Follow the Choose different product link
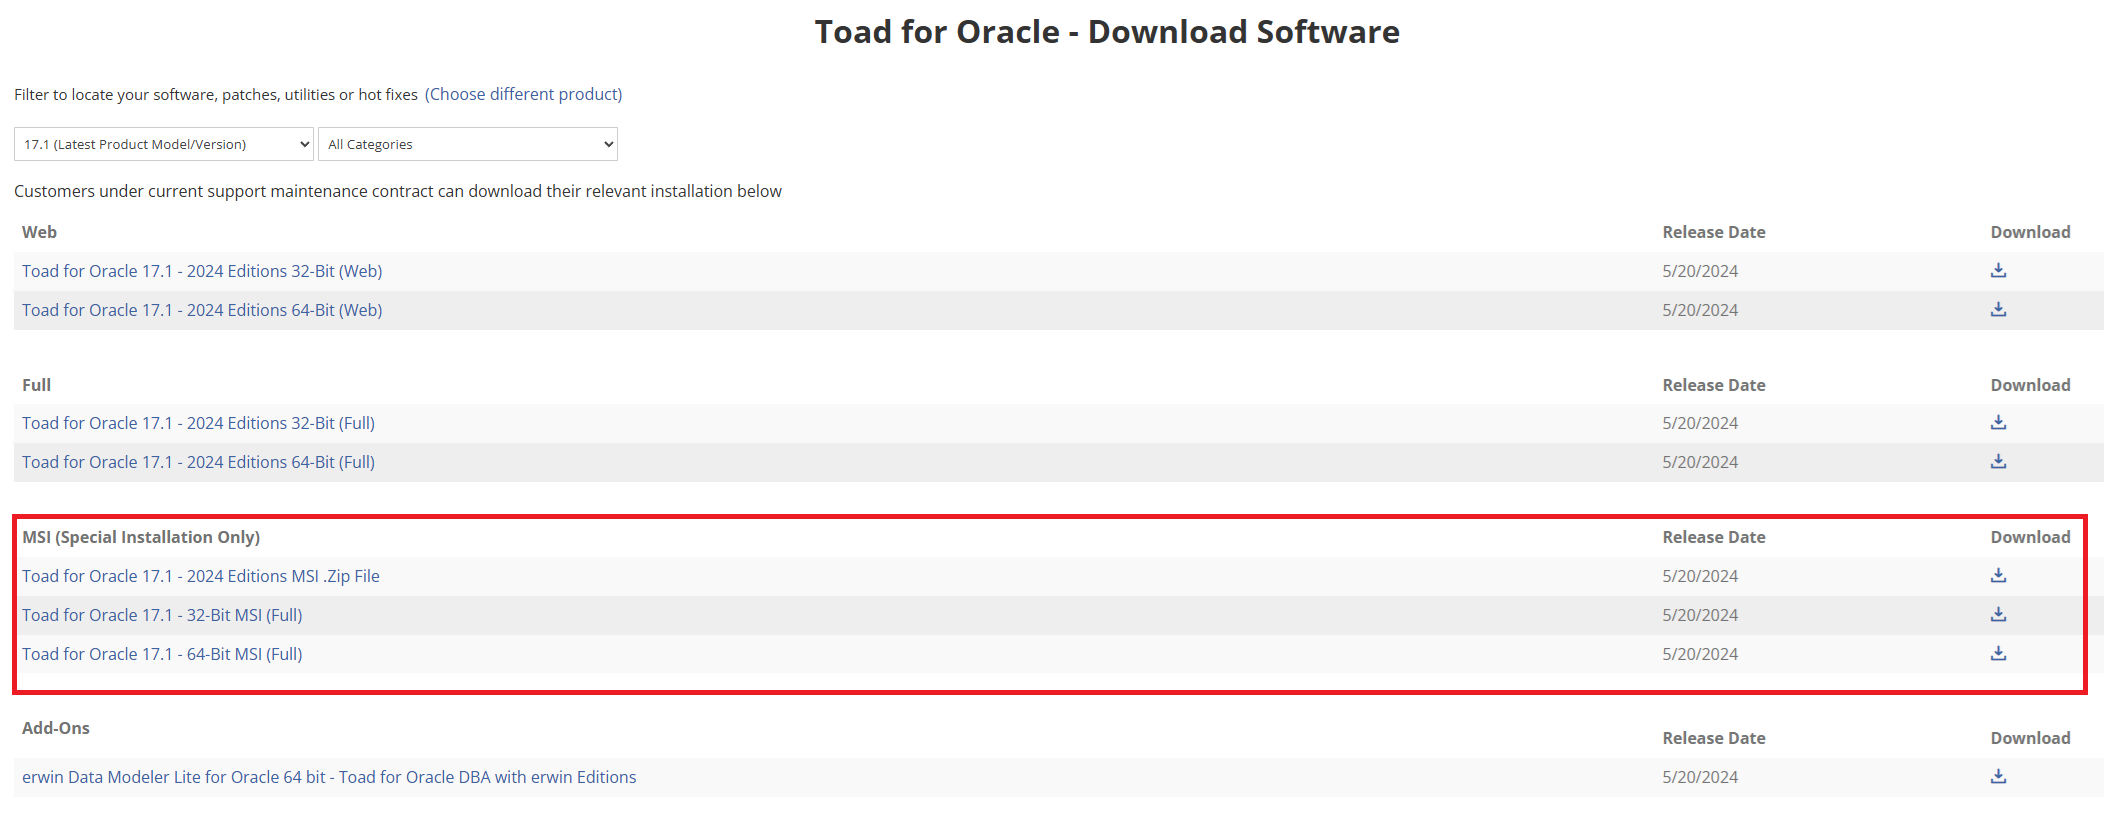The height and width of the screenshot is (826, 2104). point(523,94)
